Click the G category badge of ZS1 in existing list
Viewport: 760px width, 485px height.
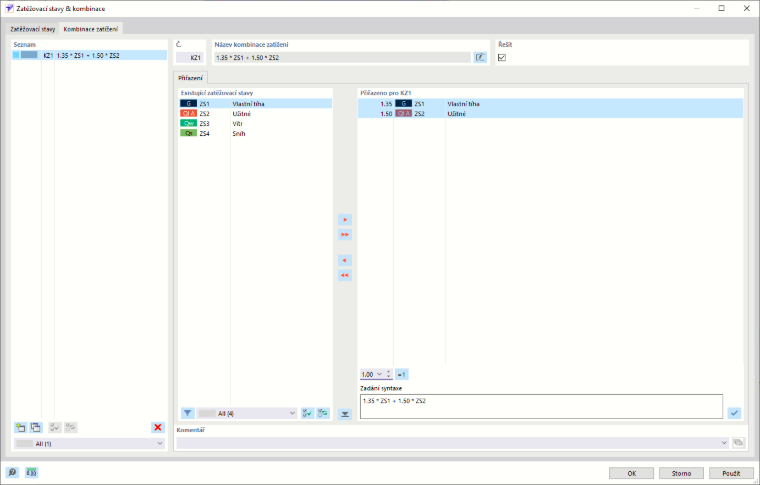pyautogui.click(x=189, y=104)
